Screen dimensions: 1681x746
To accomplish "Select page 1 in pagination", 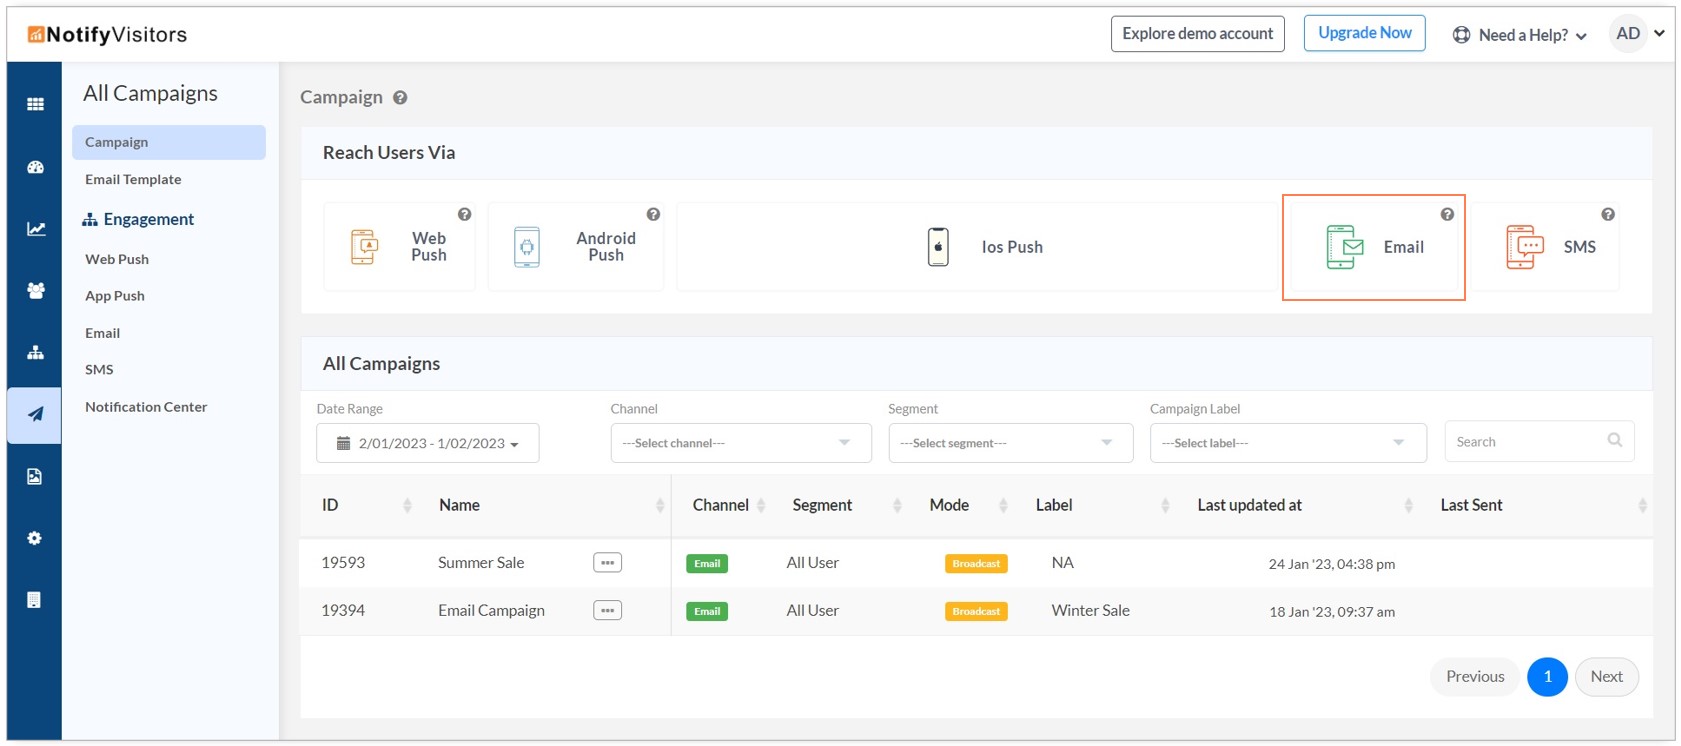I will point(1547,677).
